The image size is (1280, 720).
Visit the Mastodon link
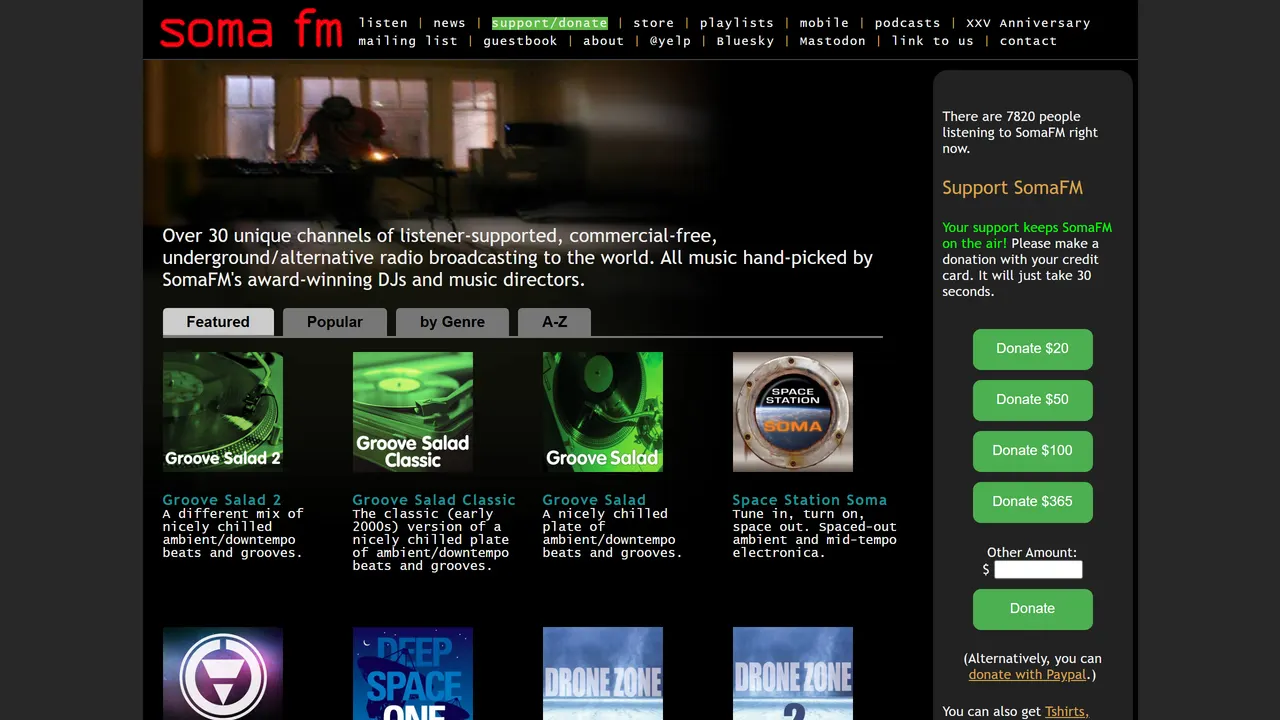832,41
